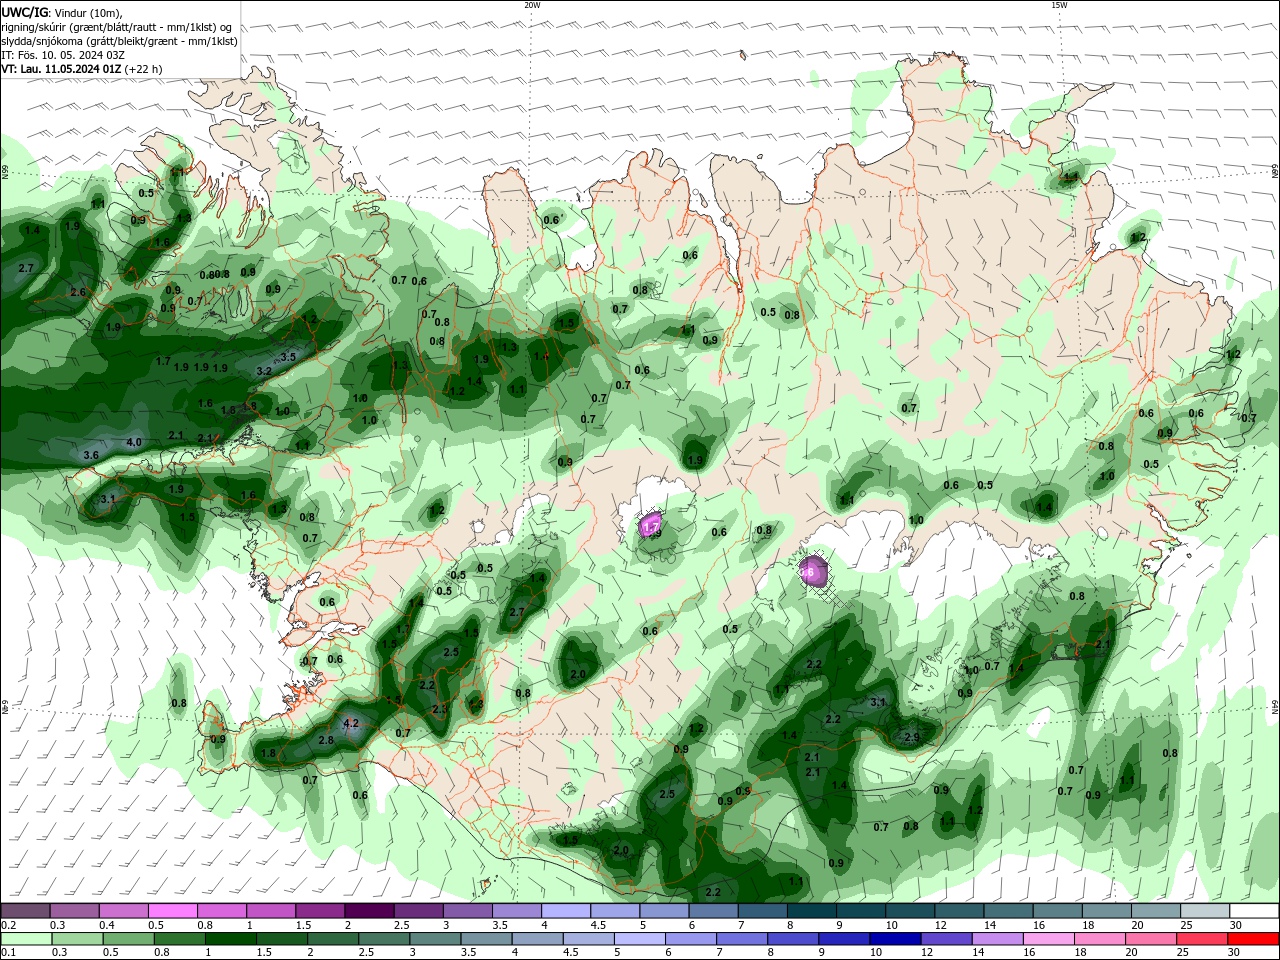
Task: Click the '4.2' precipitation value on the map
Action: 351,723
